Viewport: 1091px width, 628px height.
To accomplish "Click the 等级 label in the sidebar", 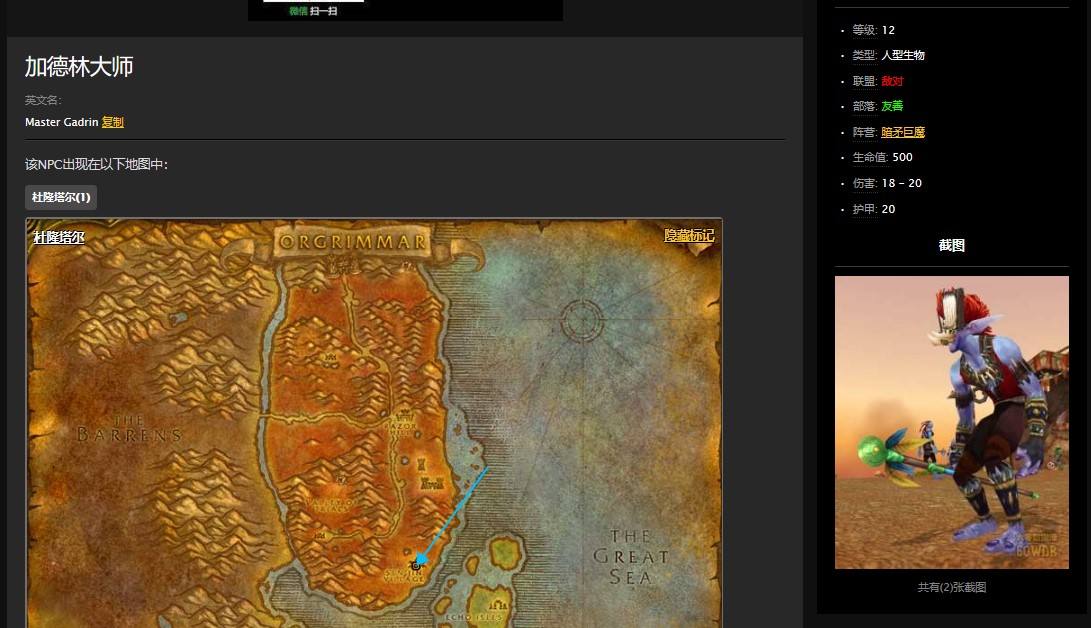I will point(864,30).
